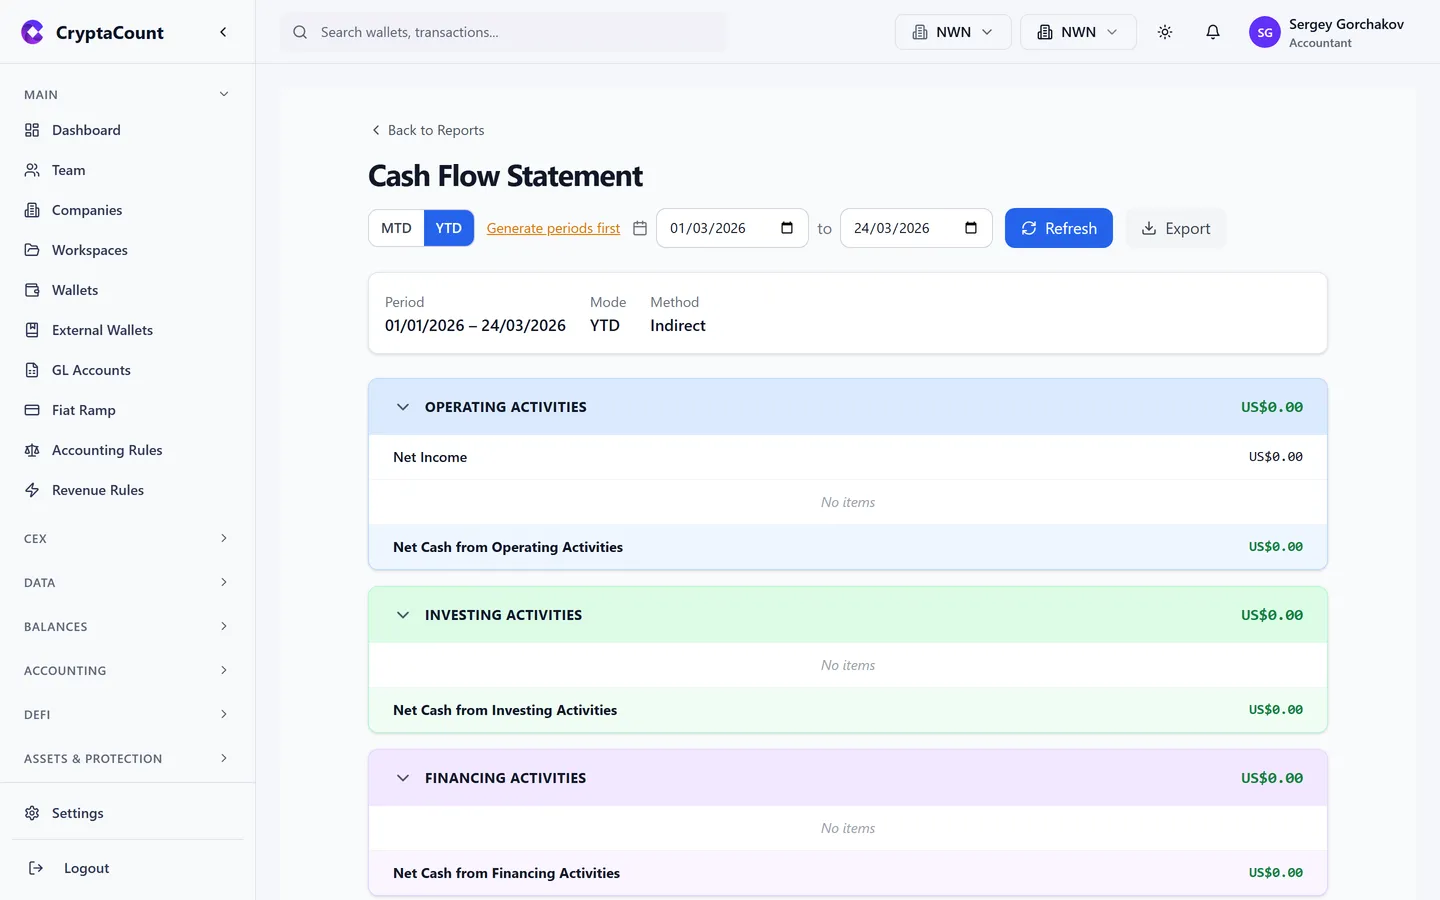This screenshot has width=1440, height=900.
Task: Open Revenue Rules
Action: coord(127,490)
